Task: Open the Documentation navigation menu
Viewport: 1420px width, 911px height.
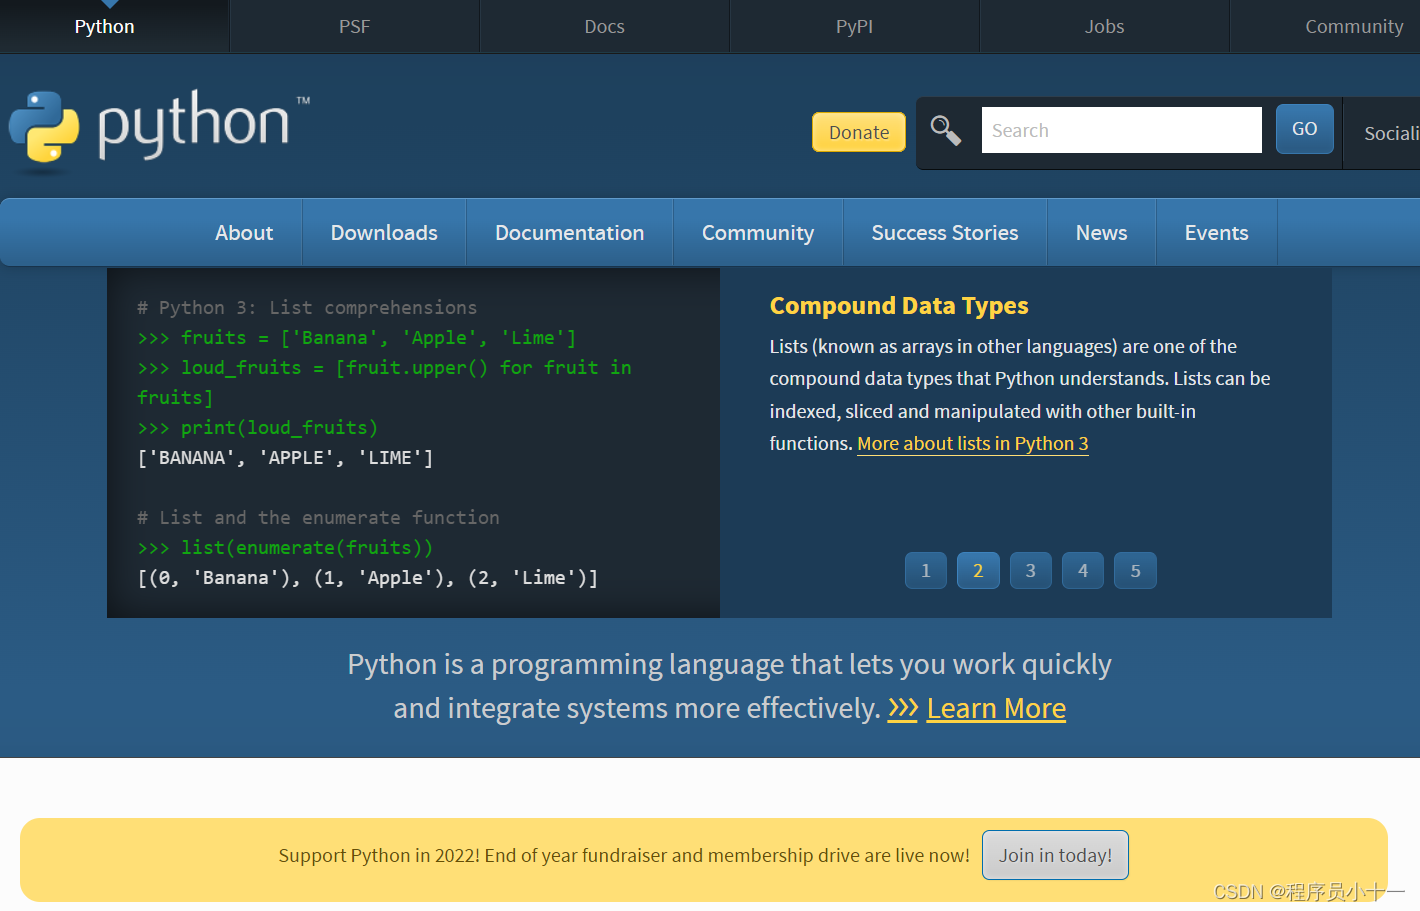Action: [x=570, y=233]
